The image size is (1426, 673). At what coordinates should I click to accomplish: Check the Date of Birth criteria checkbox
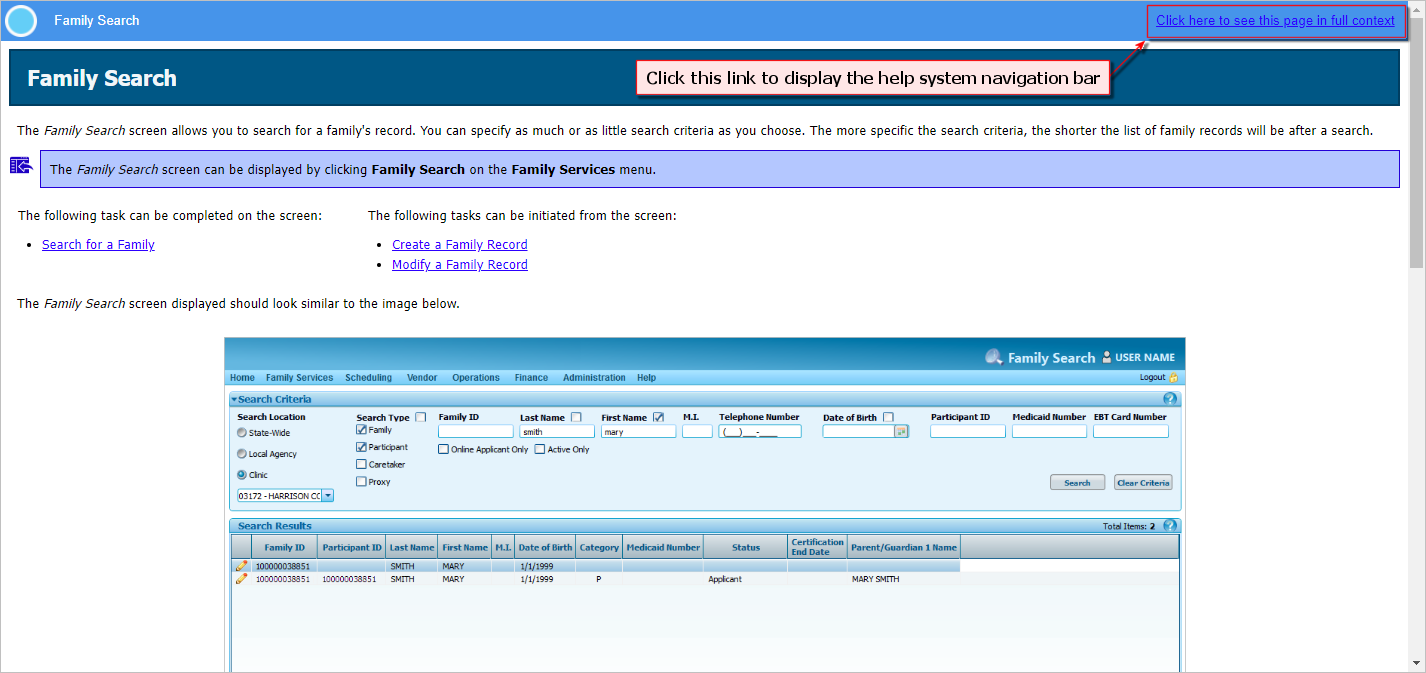coord(890,417)
